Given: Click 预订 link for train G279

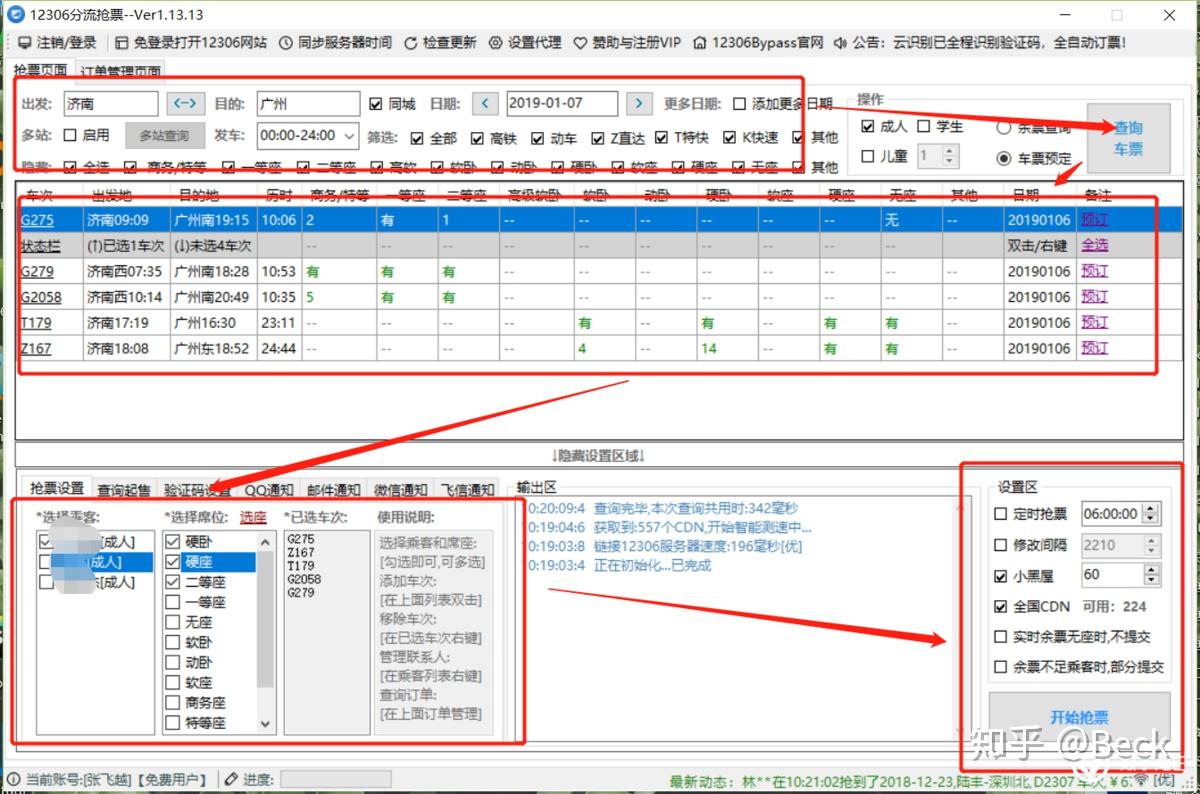Looking at the screenshot, I should tap(1094, 271).
